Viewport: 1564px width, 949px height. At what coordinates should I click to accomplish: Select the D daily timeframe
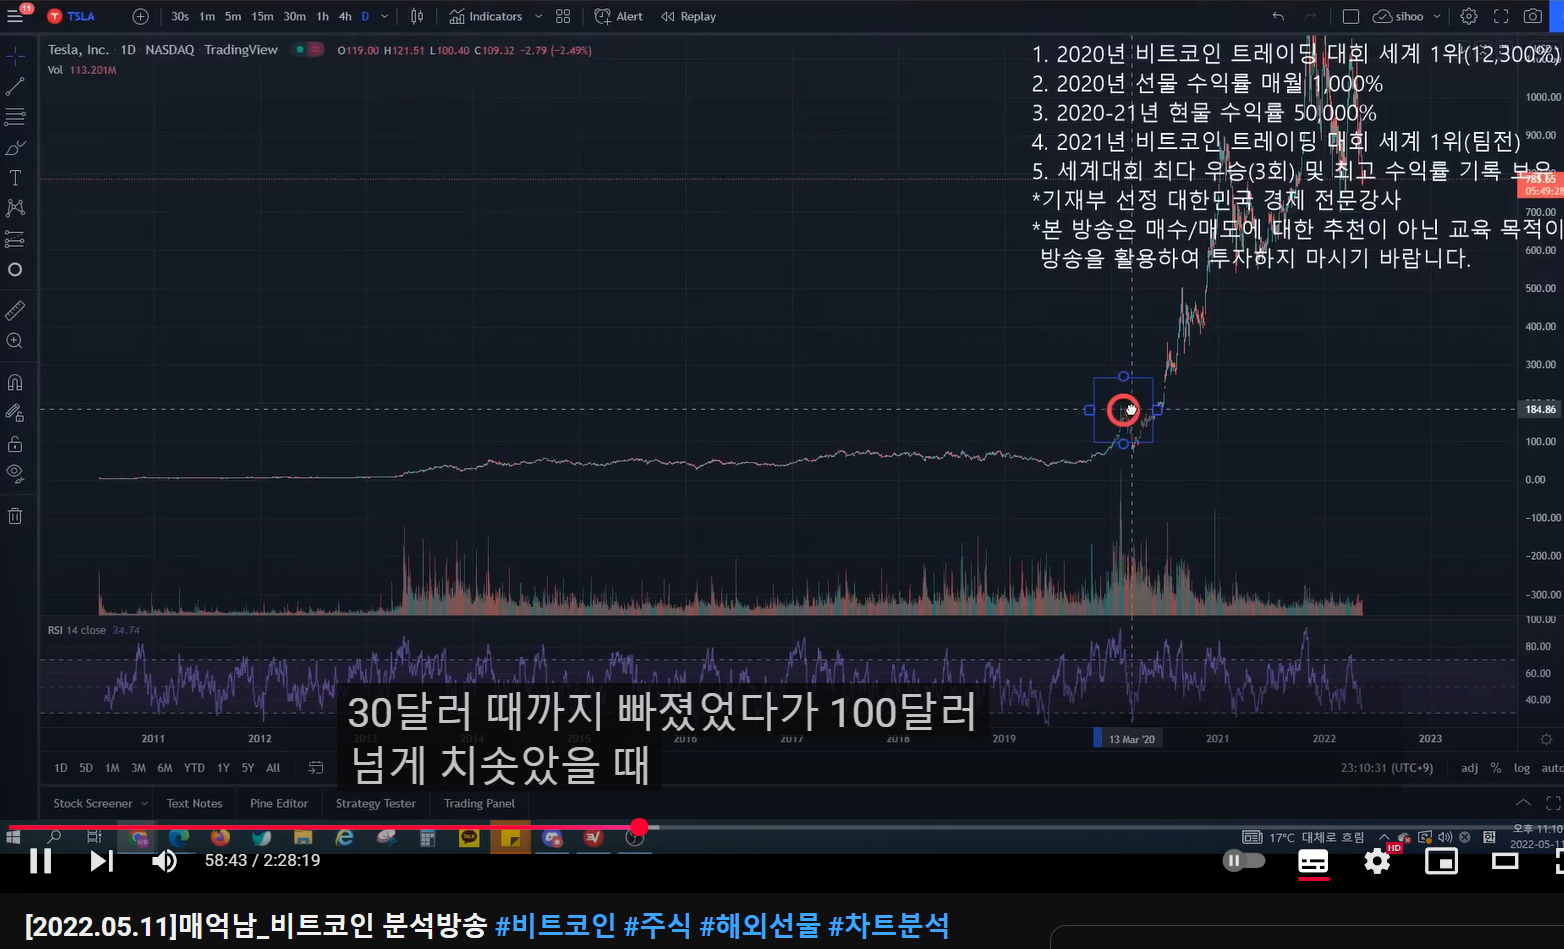click(365, 16)
